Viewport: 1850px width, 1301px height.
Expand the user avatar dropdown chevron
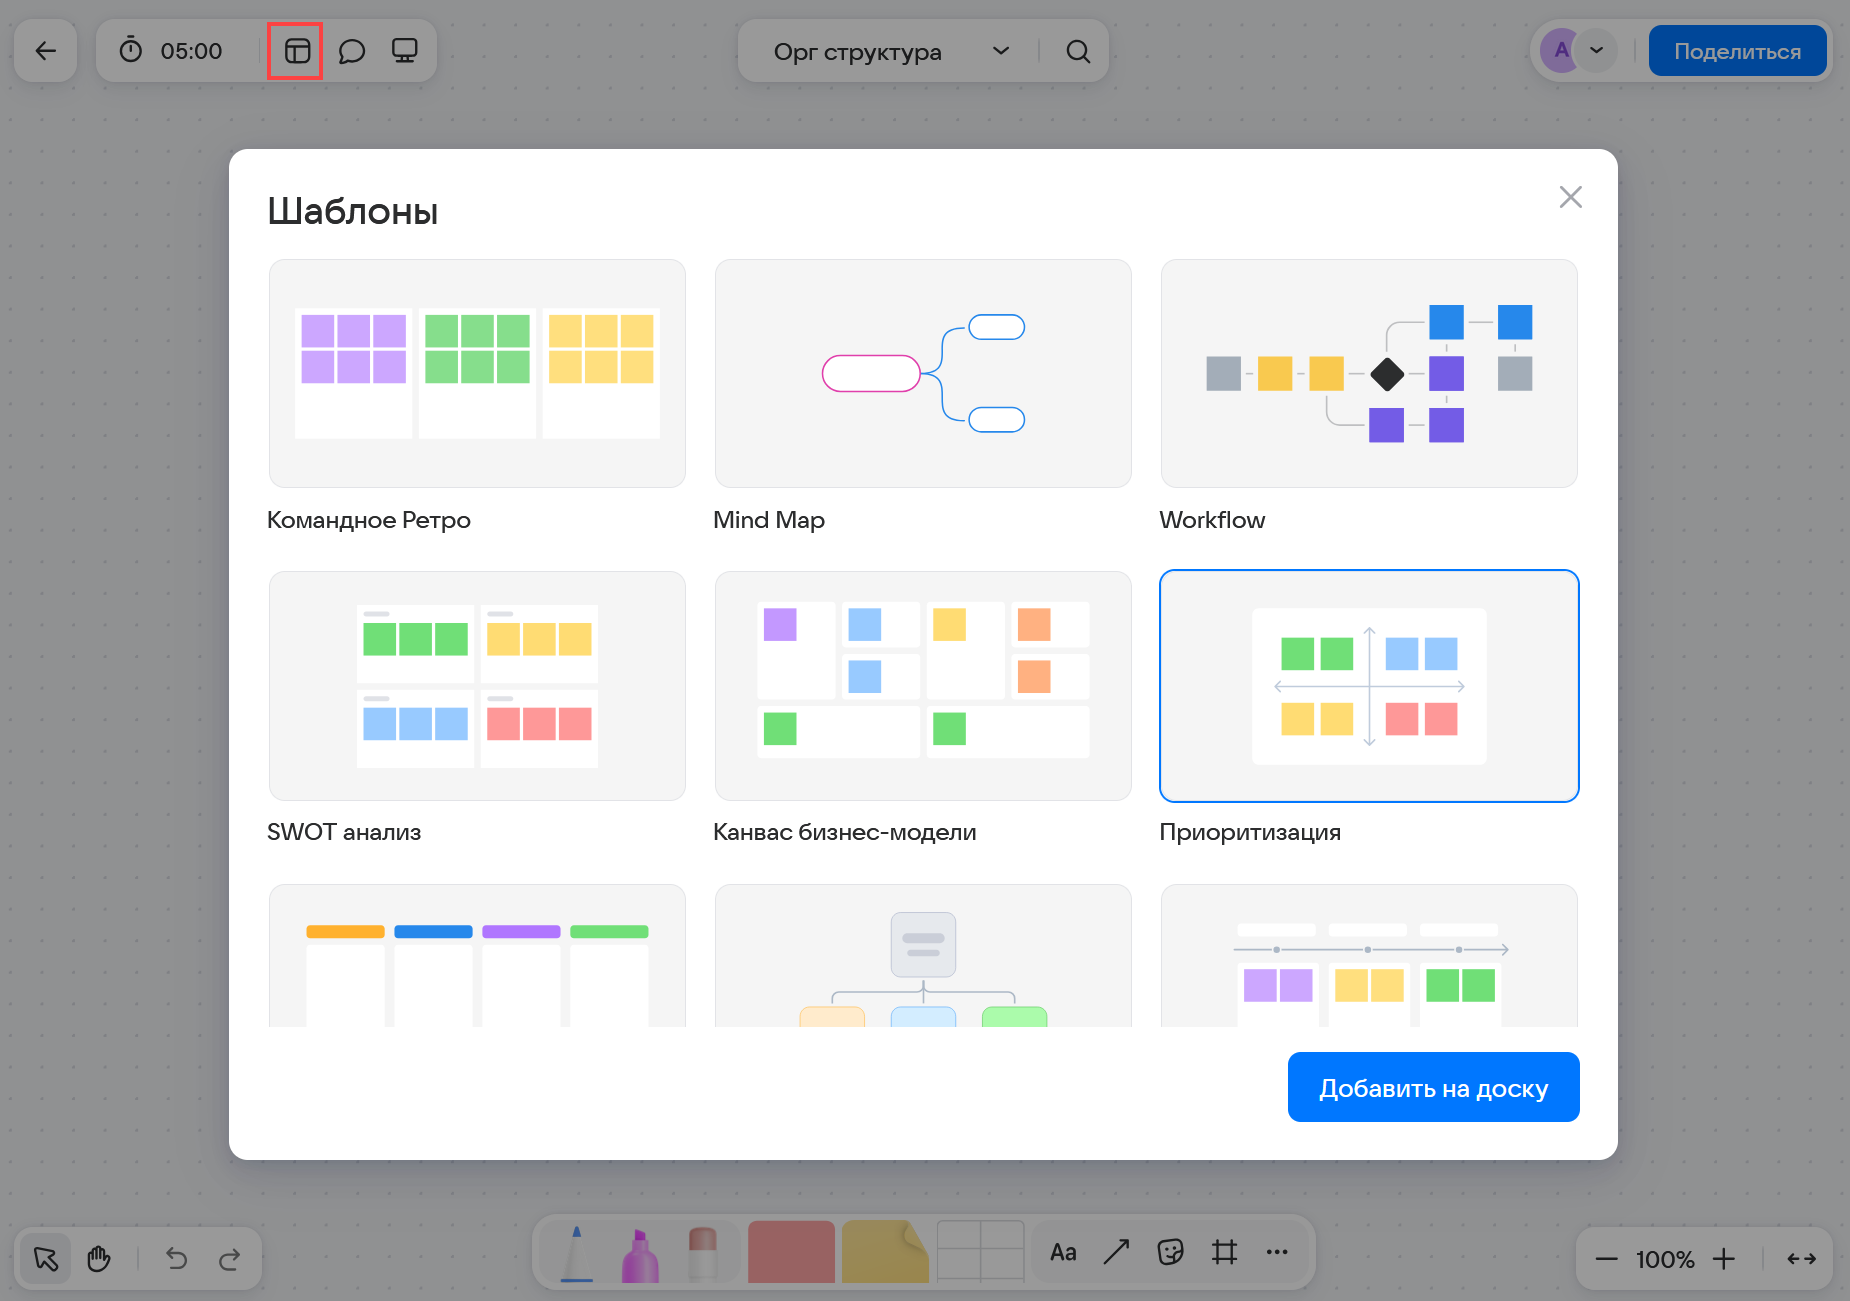1597,50
